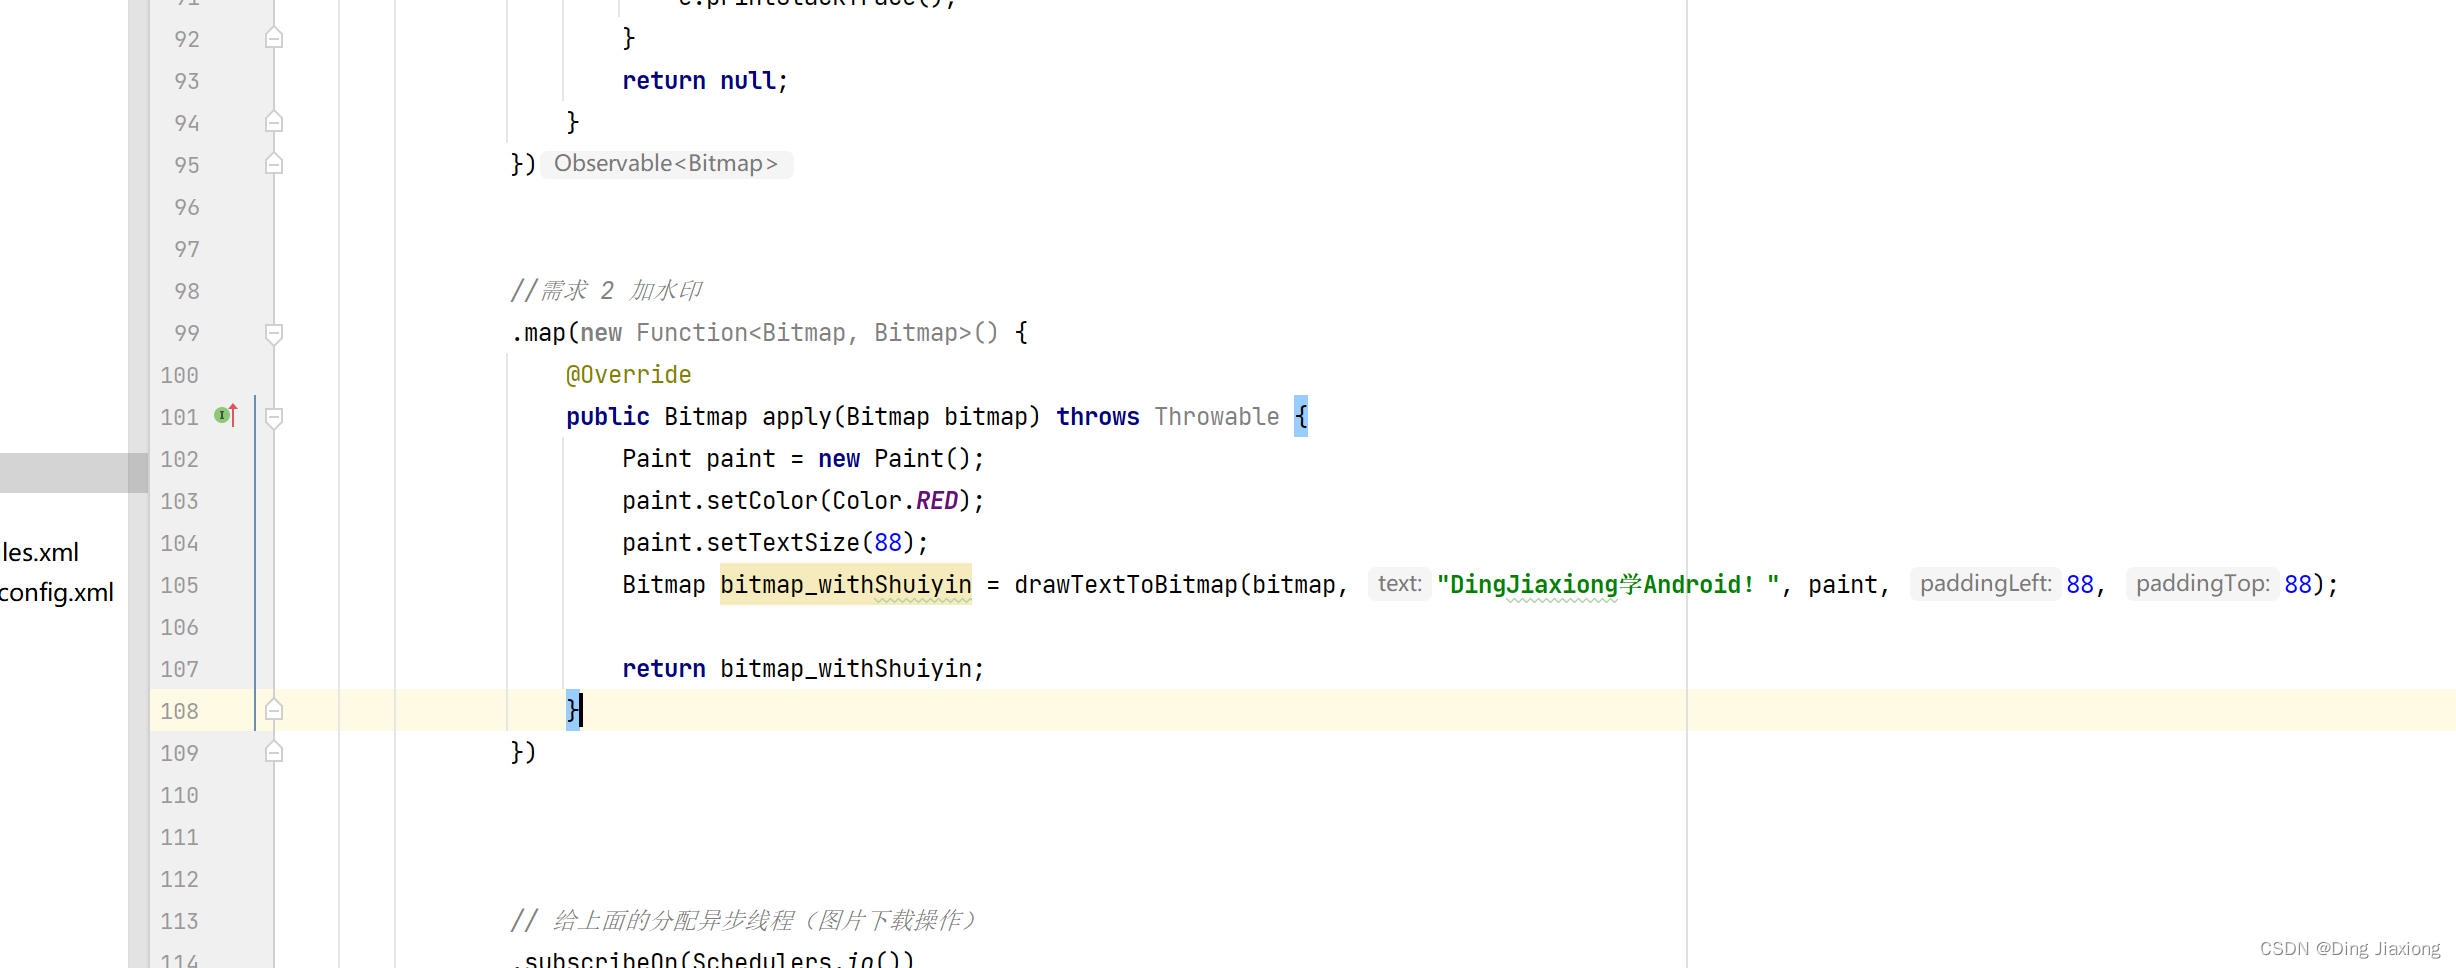Screen dimensions: 2456x968
Task: Click the comment 需求 2 加水印
Action: (x=607, y=291)
